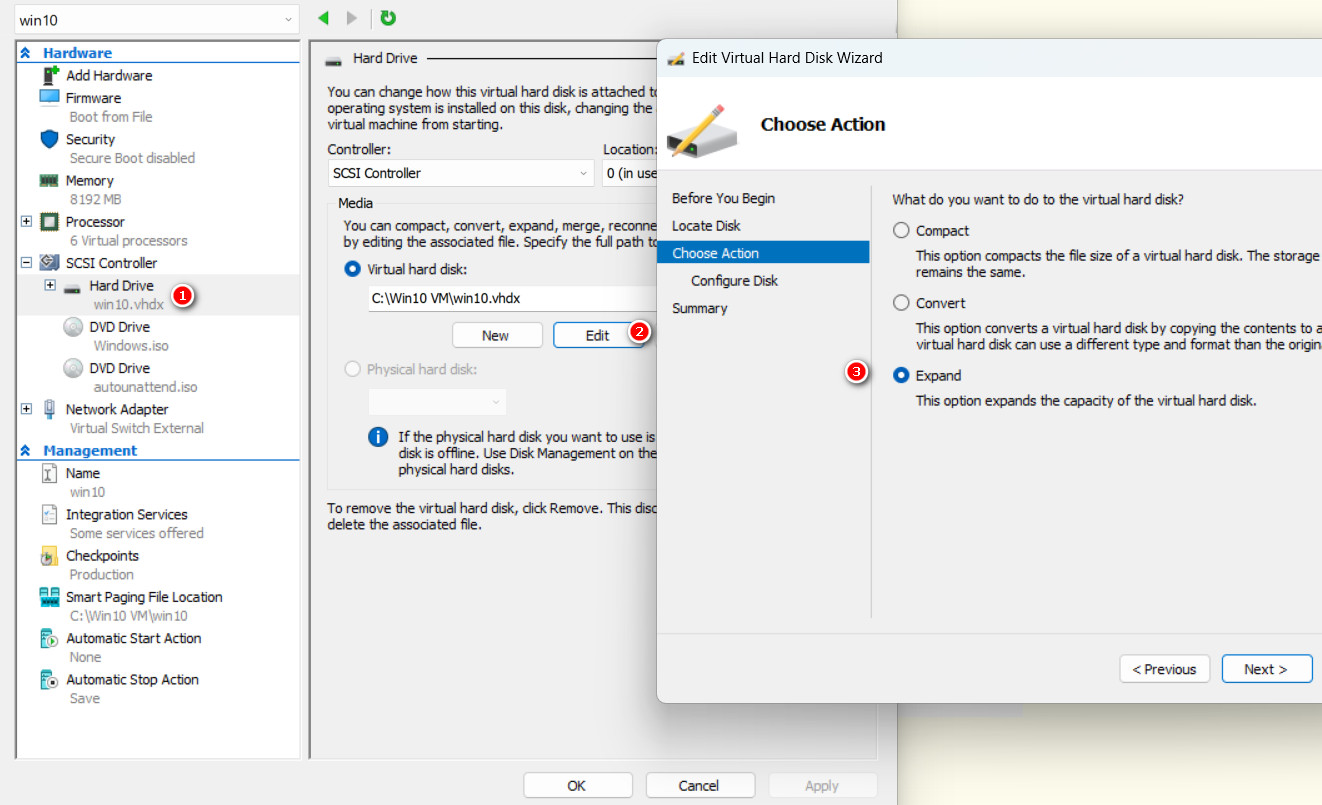Select the Windows.iso DVD Drive disc icon
Image resolution: width=1322 pixels, height=805 pixels.
tap(73, 327)
